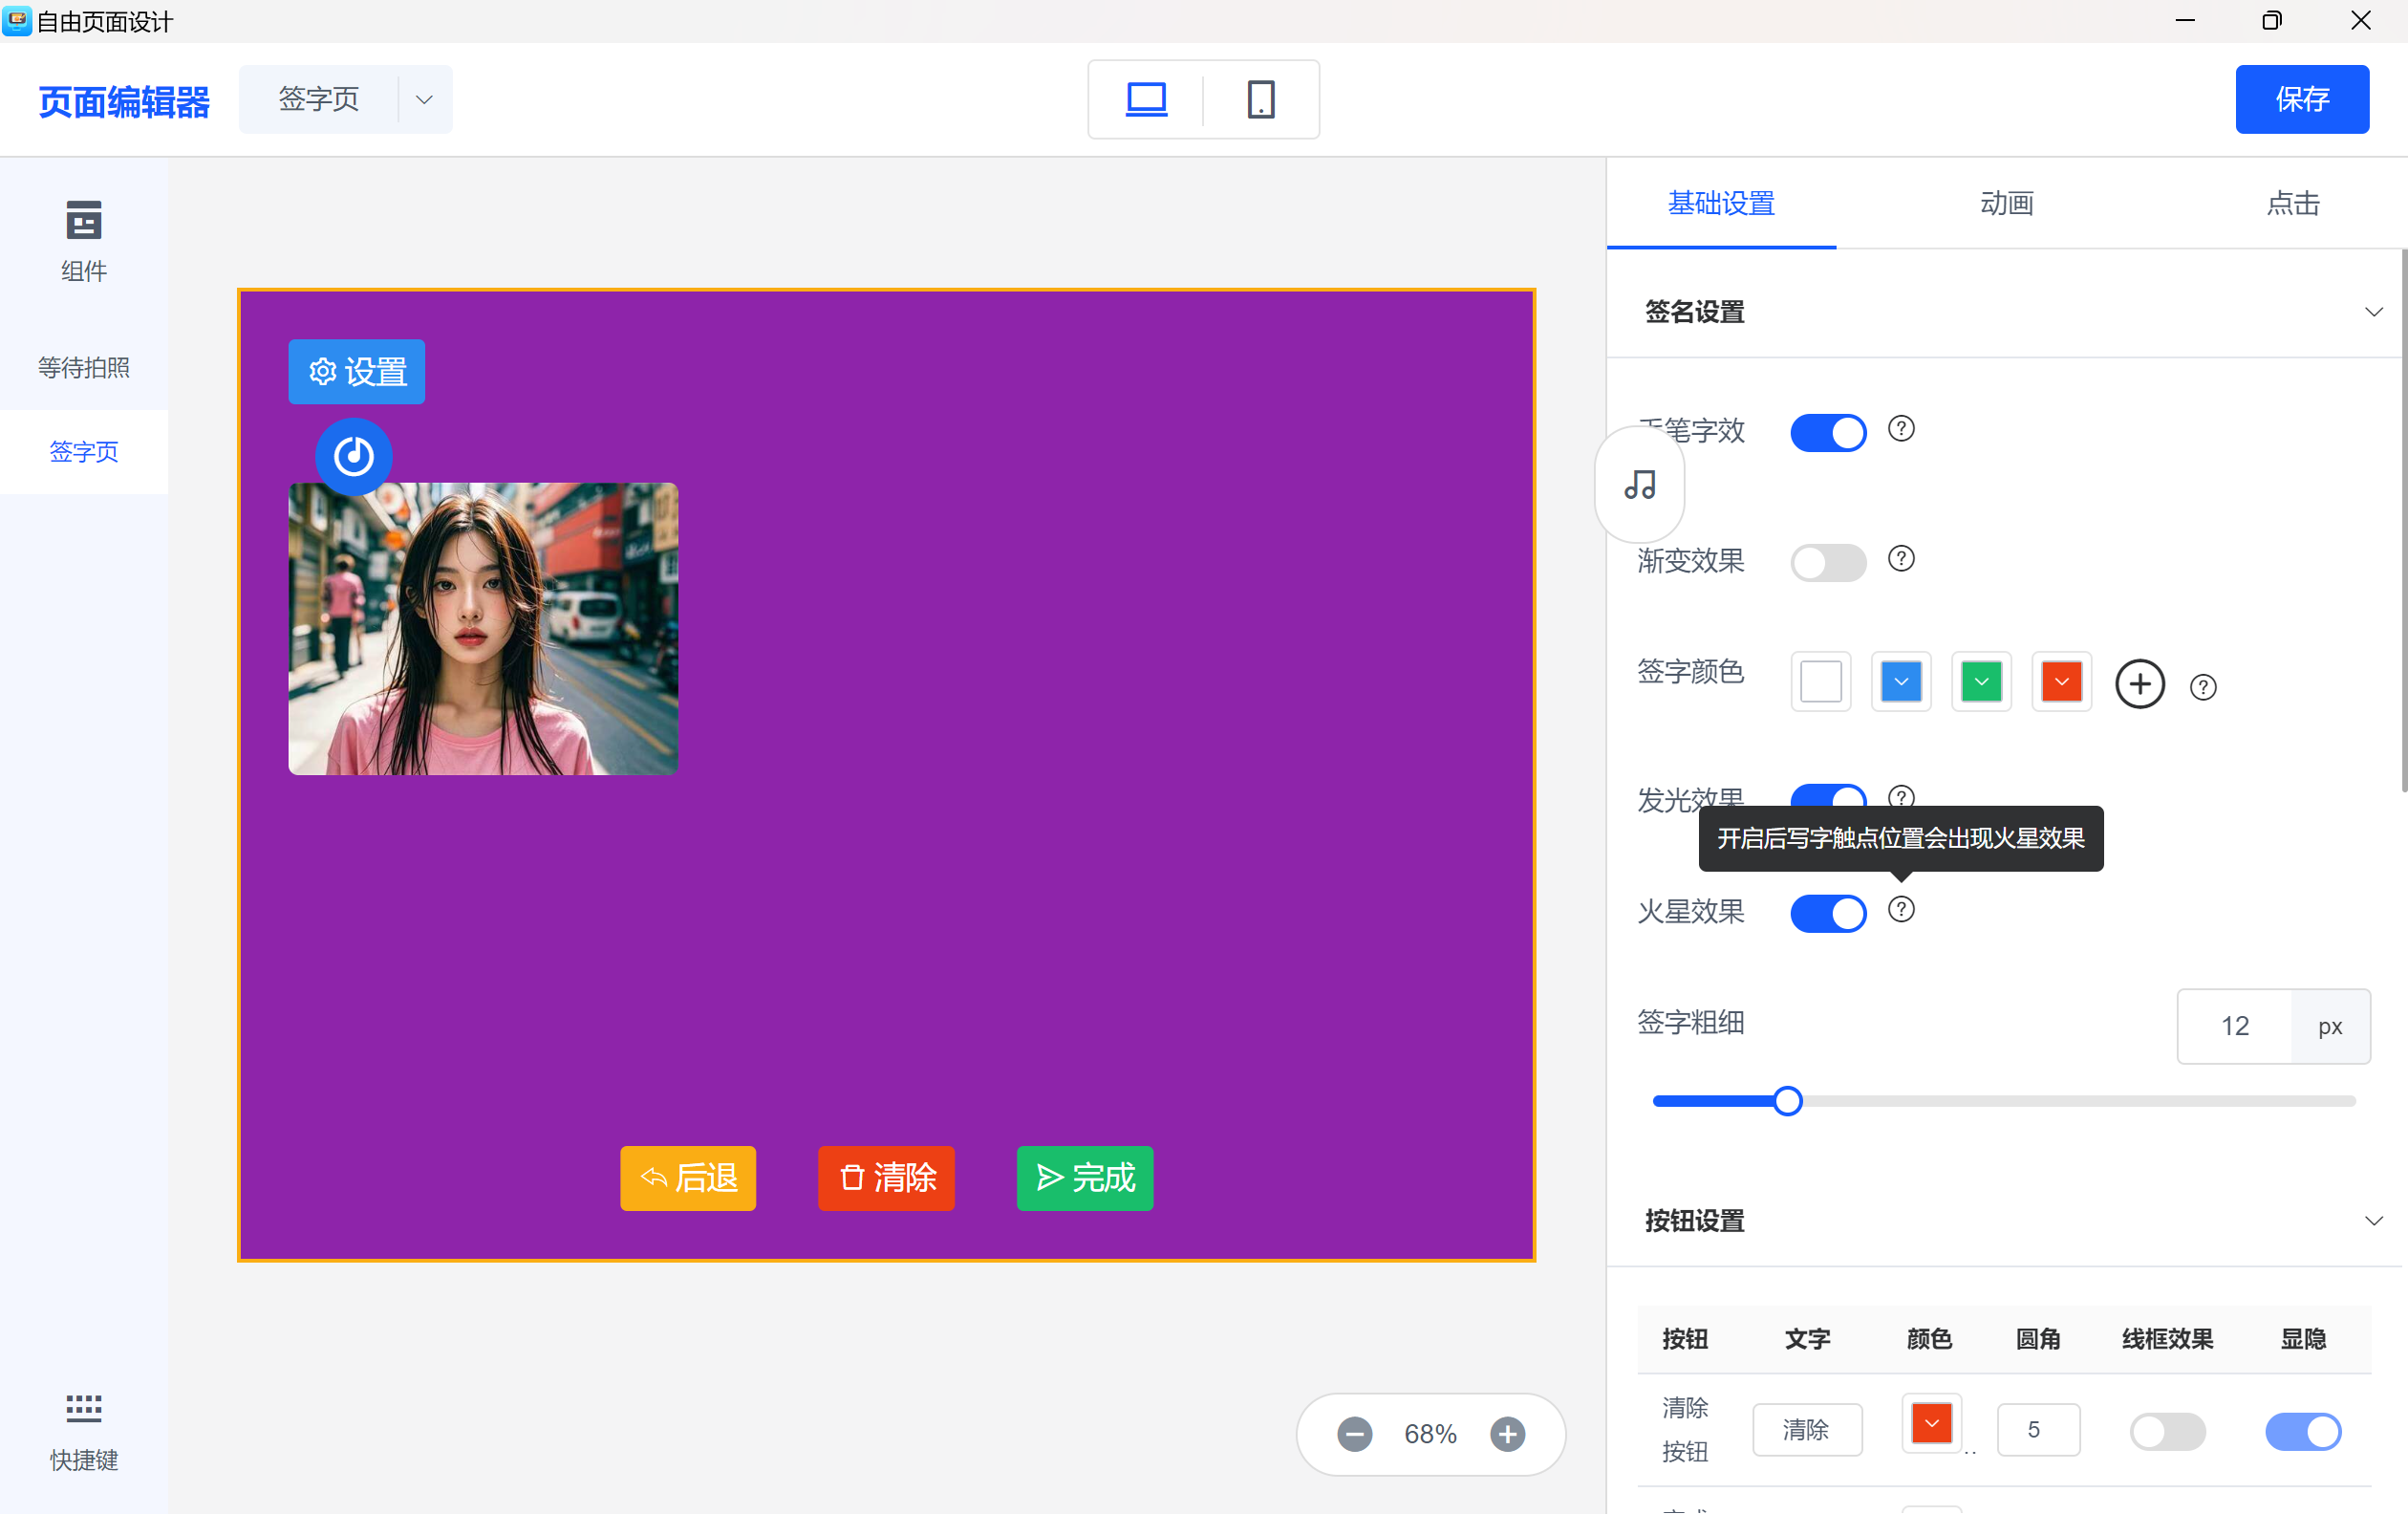Zoom out with the minus icon

pos(1355,1434)
